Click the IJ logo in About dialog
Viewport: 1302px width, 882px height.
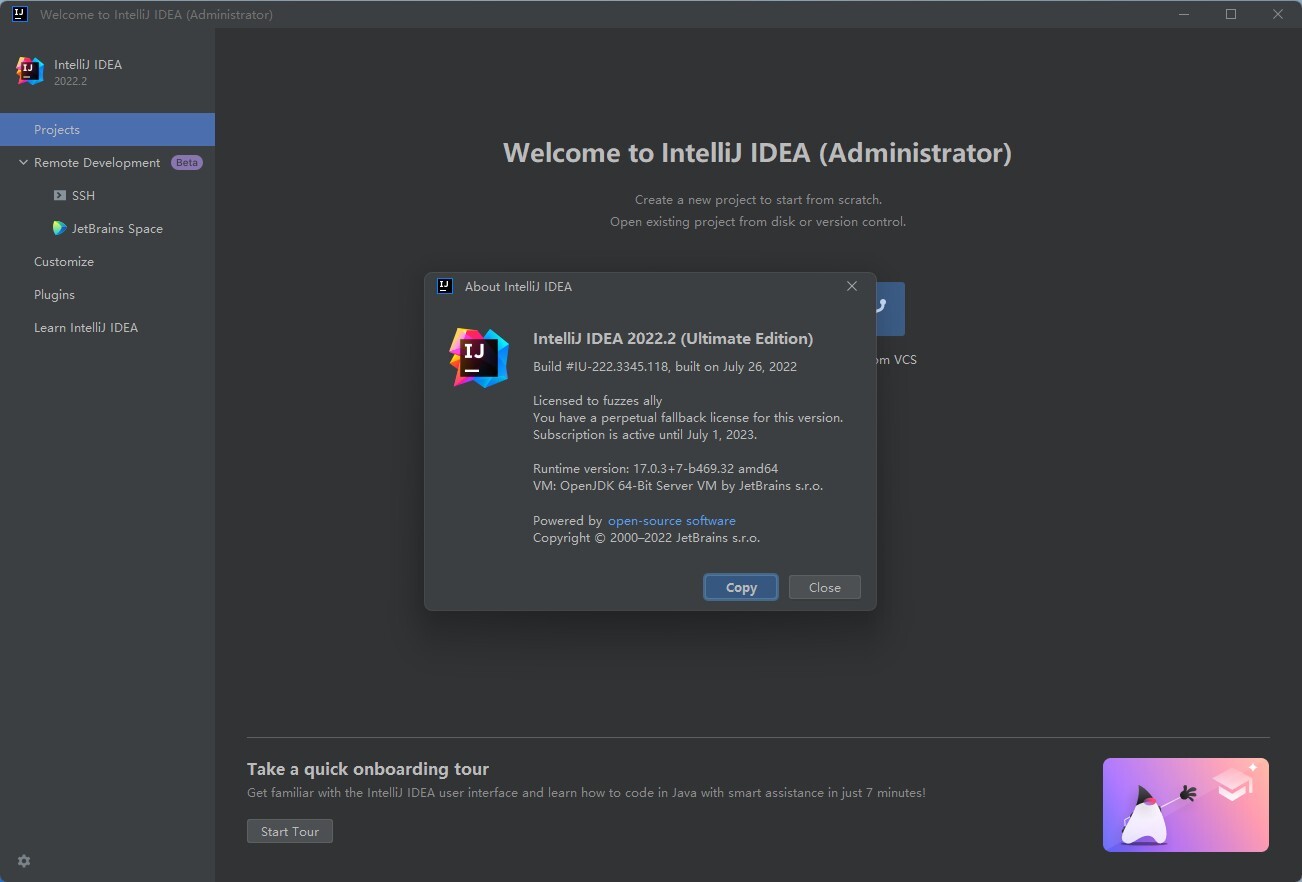pos(479,358)
